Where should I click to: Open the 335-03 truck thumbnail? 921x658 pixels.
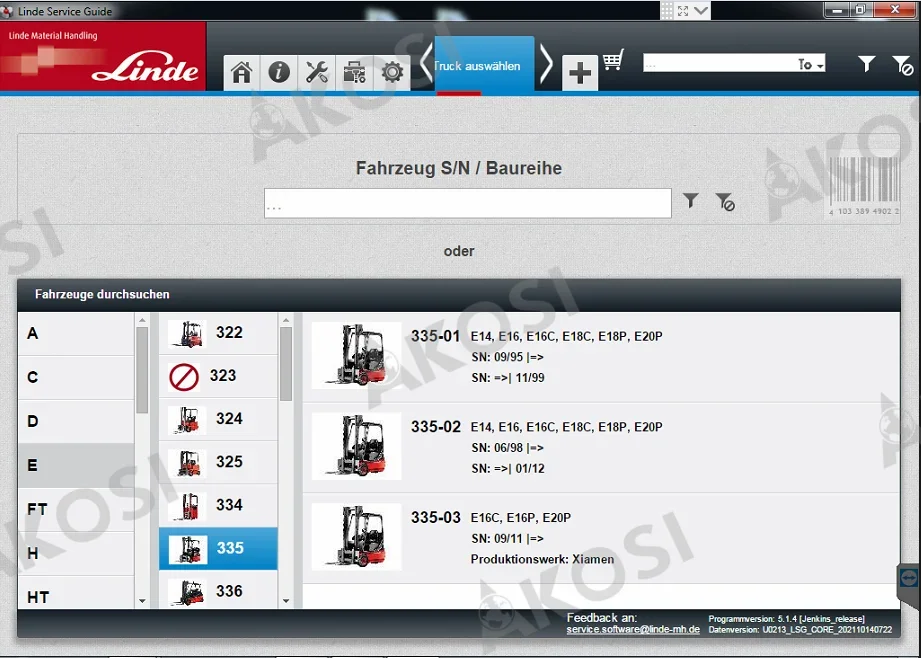[357, 537]
